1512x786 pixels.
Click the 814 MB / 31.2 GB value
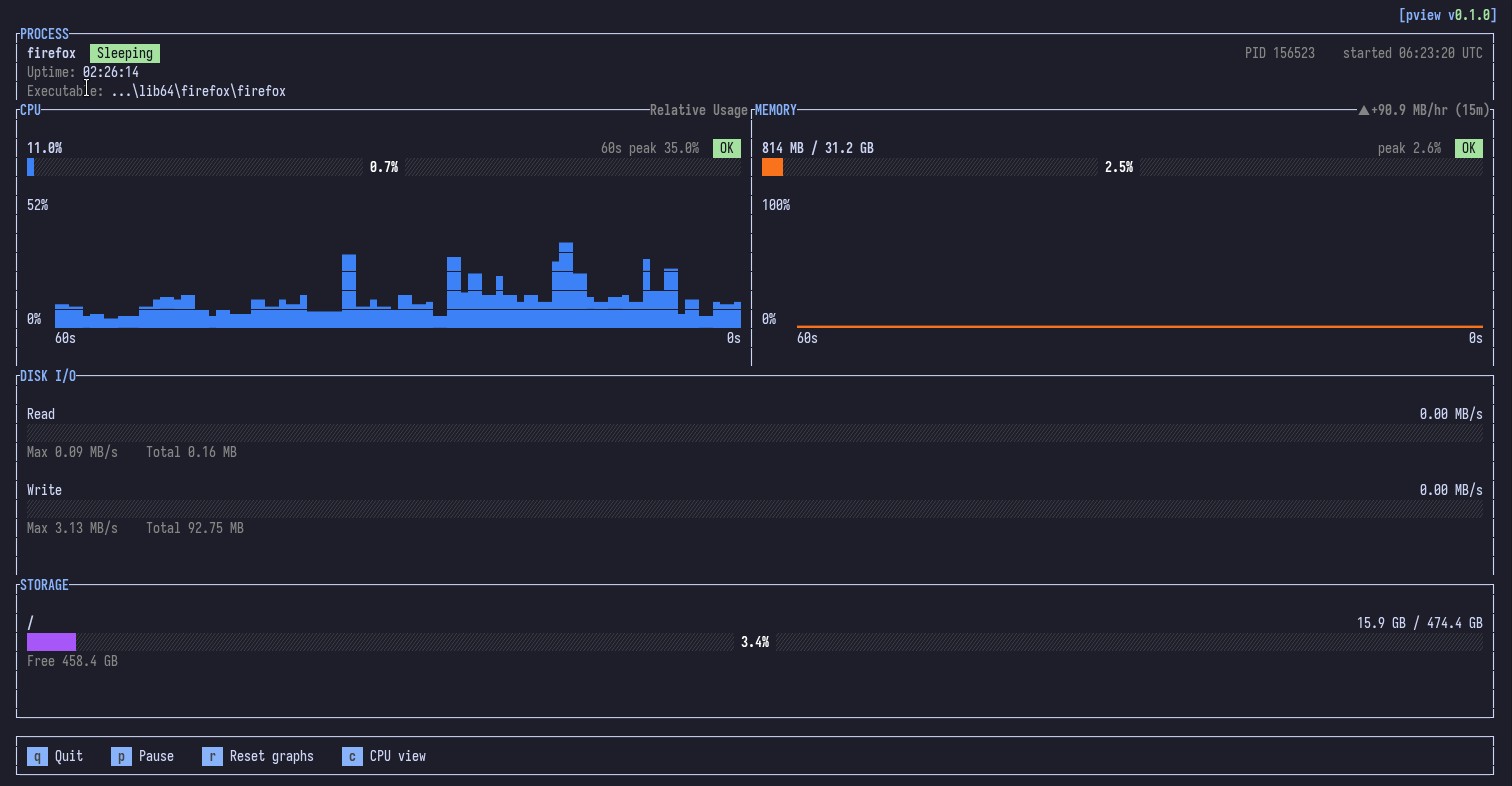tap(818, 148)
